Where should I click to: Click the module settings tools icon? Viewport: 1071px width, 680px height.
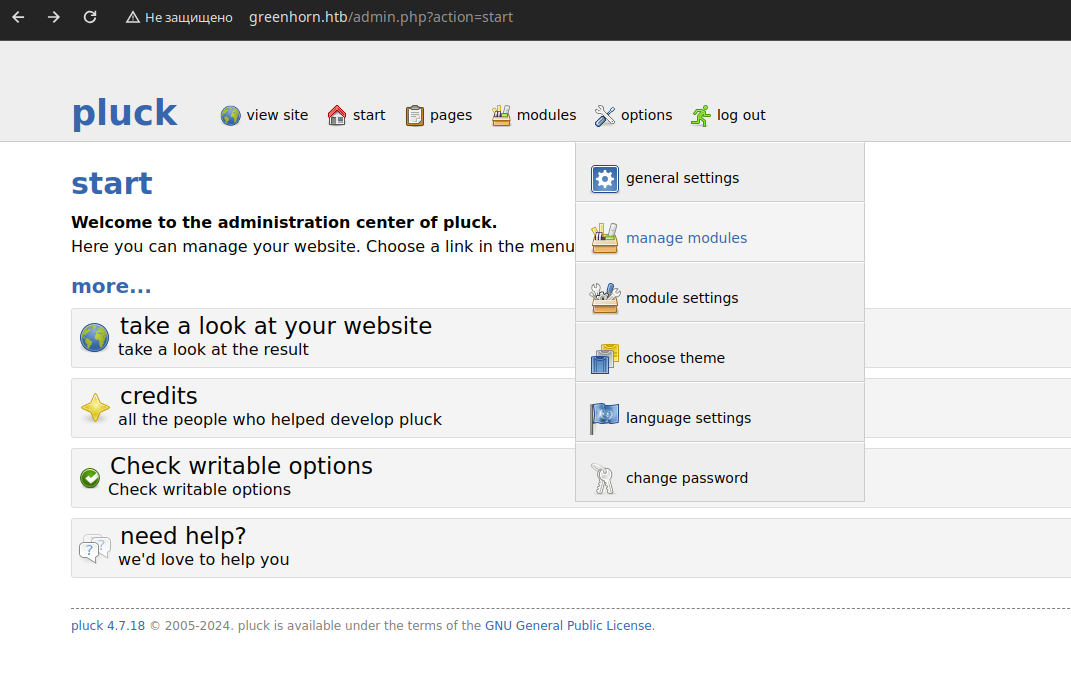click(604, 298)
